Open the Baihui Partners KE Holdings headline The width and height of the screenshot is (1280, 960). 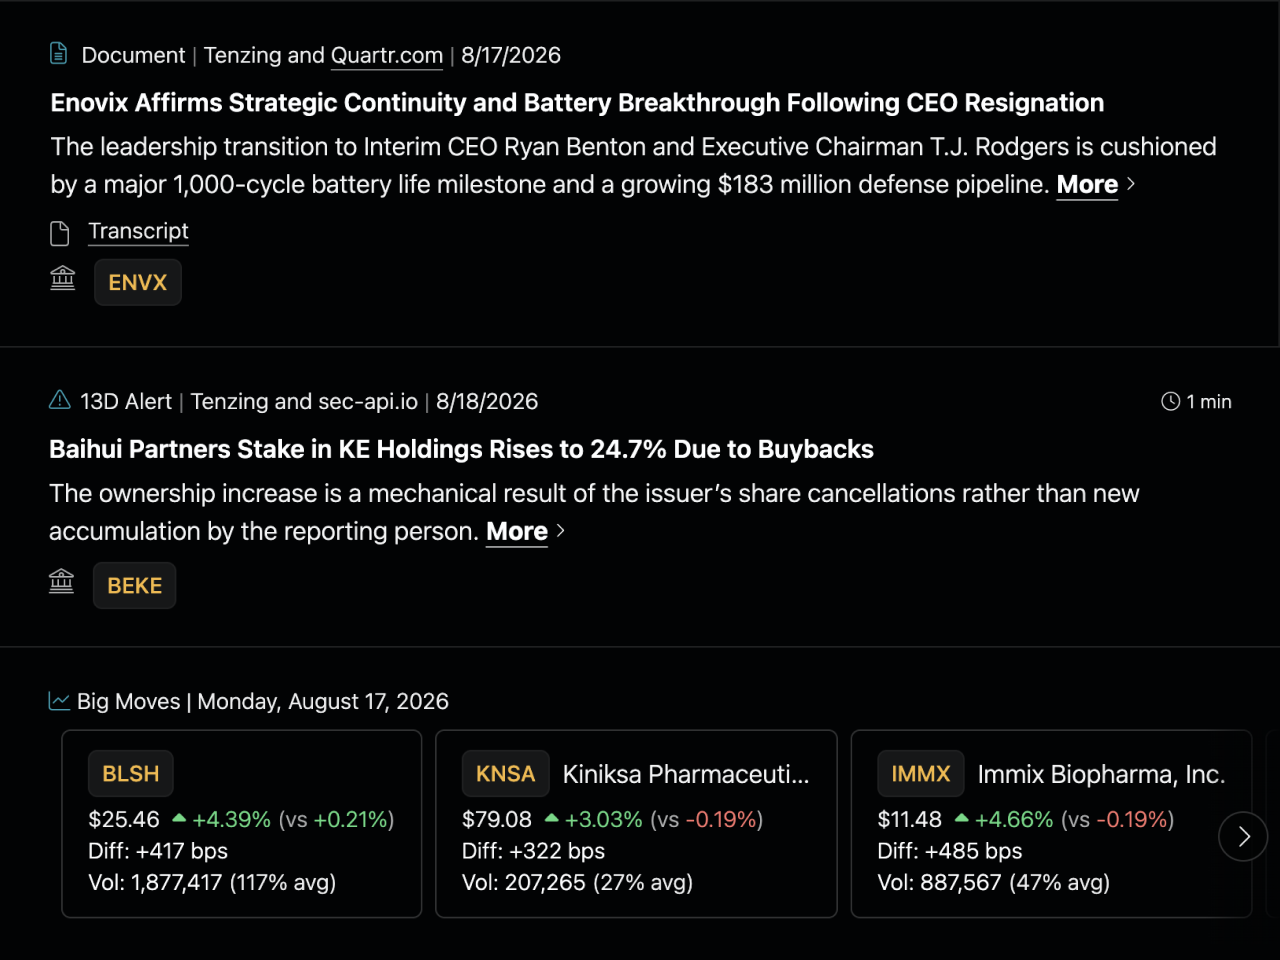pyautogui.click(x=461, y=450)
